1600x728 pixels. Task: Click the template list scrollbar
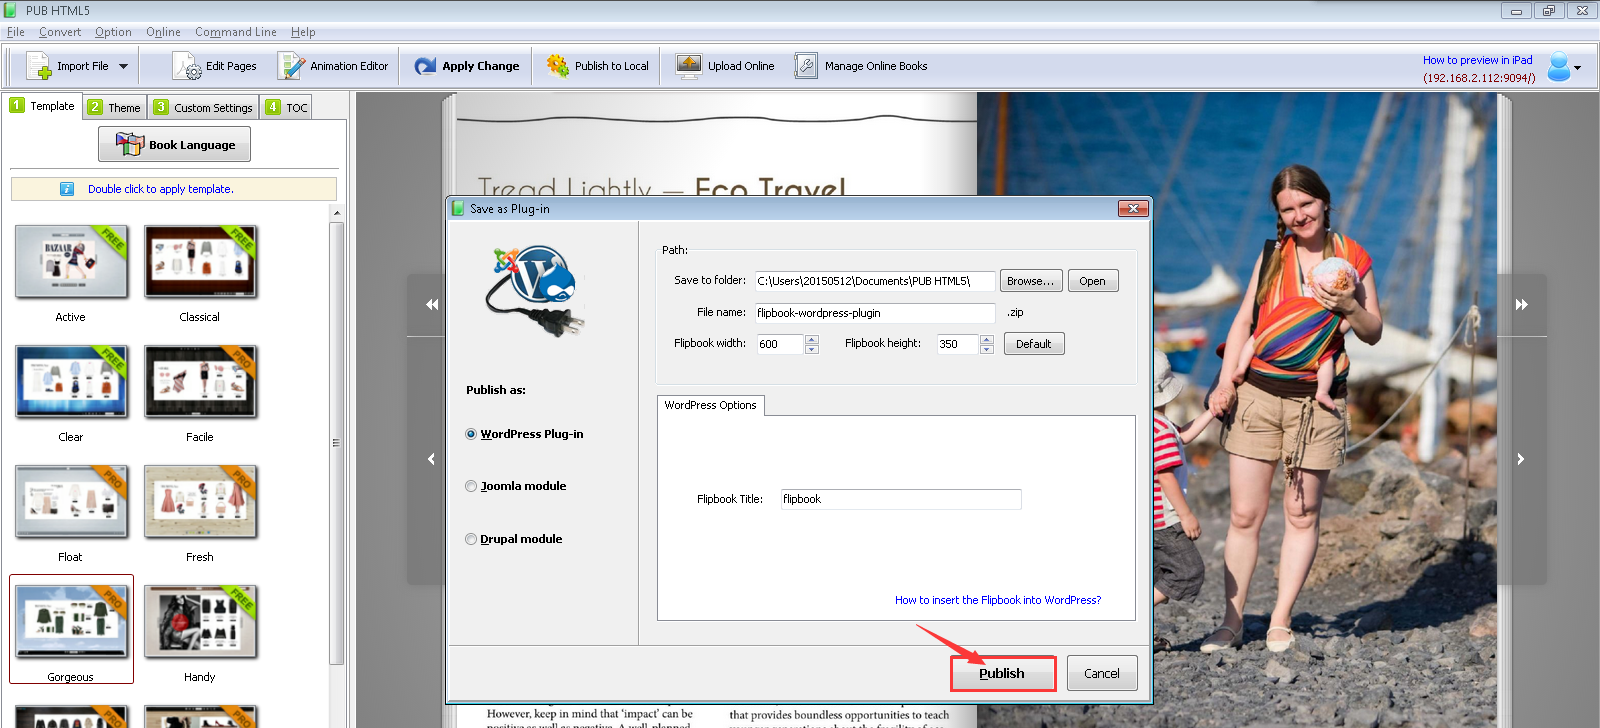click(x=336, y=443)
